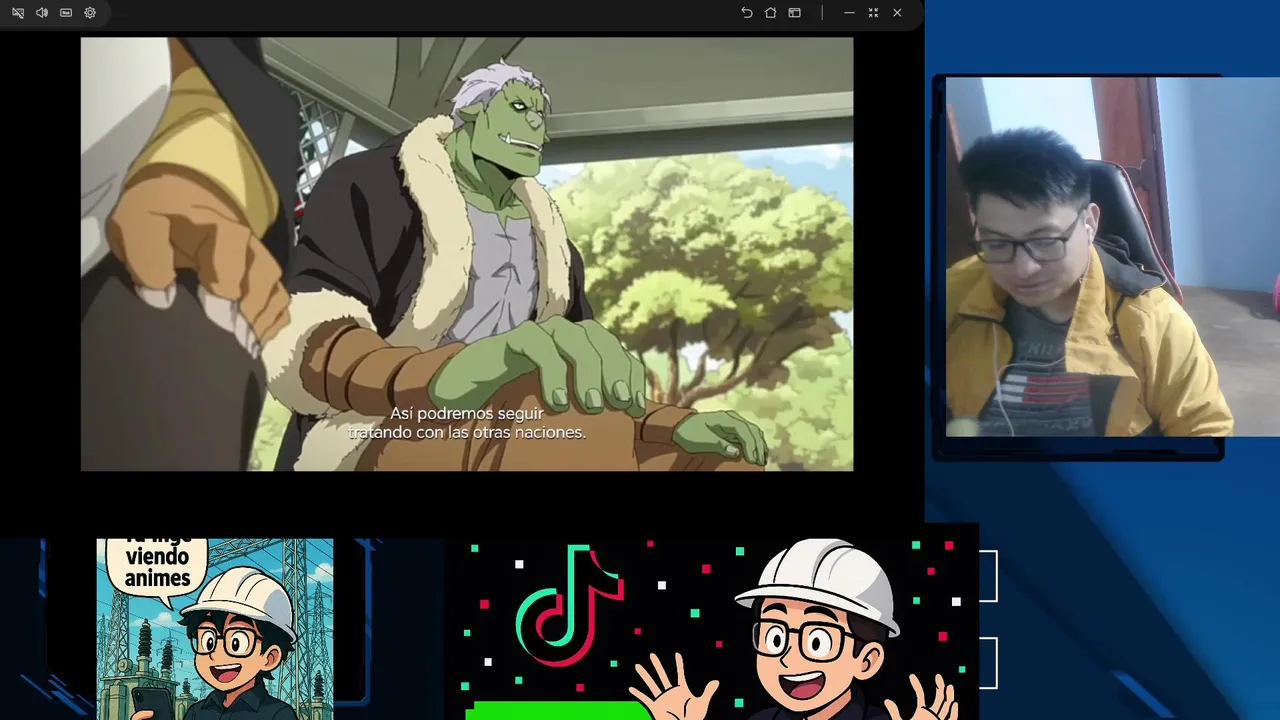This screenshot has width=1280, height=720.
Task: Click the TikTok logo in the banner
Action: click(x=569, y=605)
